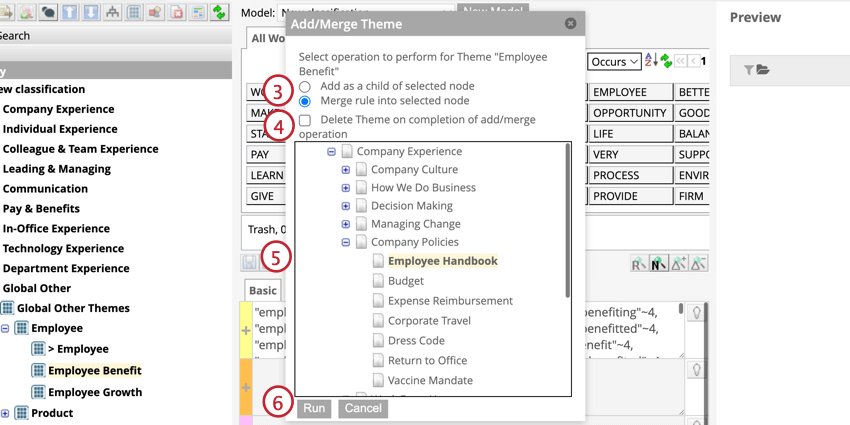
Task: Select Merge rule into selected node option
Action: [x=305, y=101]
